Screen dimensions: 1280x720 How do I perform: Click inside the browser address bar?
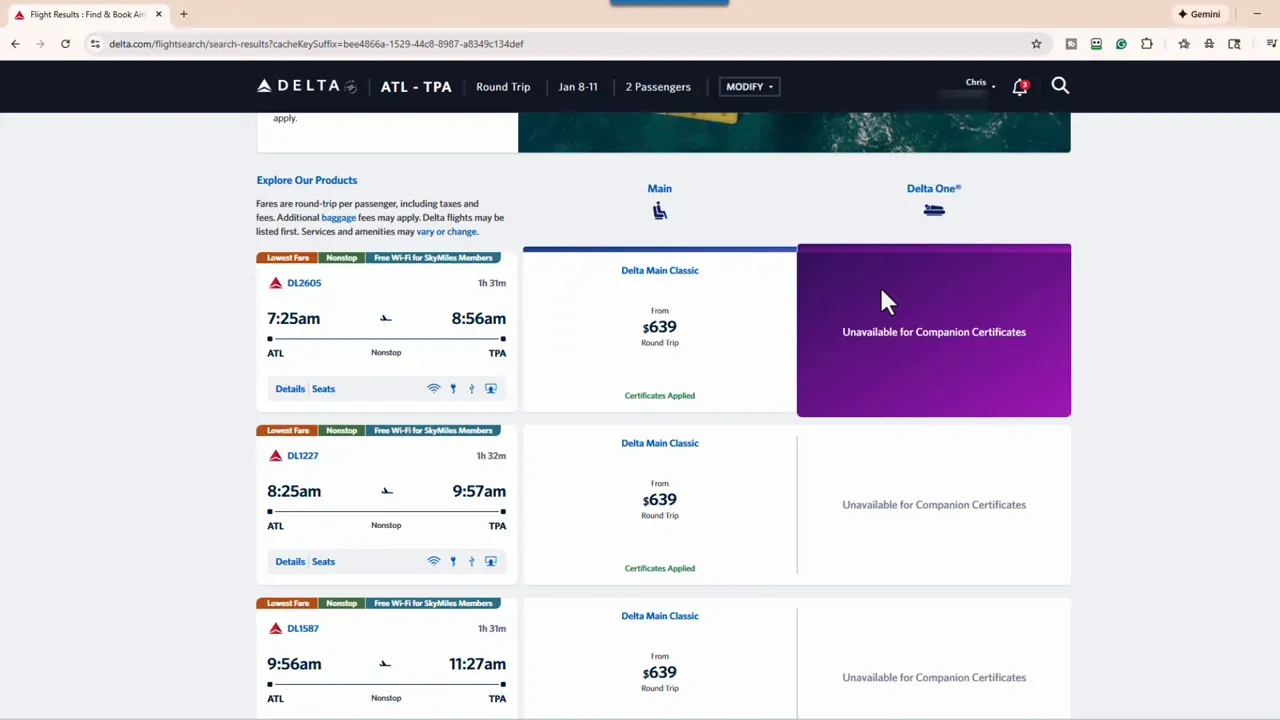[316, 44]
